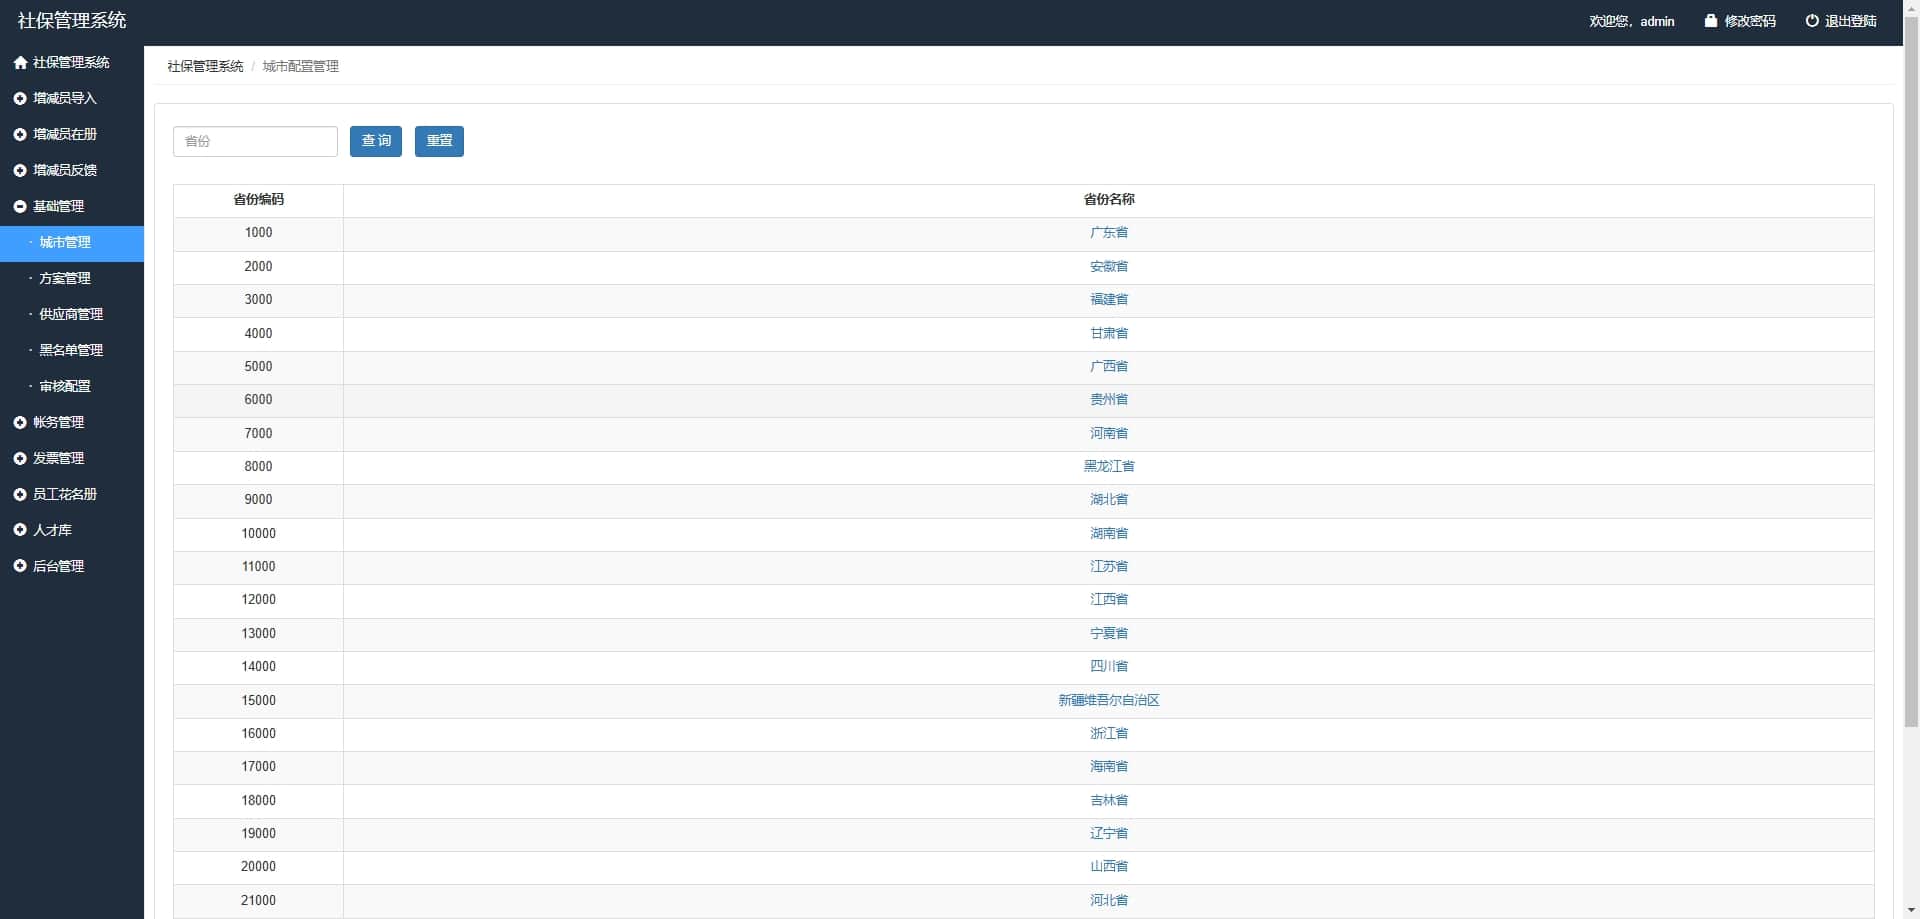Image resolution: width=1920 pixels, height=919 pixels.
Task: Click the 城市配置管理 breadcrumb text
Action: tap(301, 66)
